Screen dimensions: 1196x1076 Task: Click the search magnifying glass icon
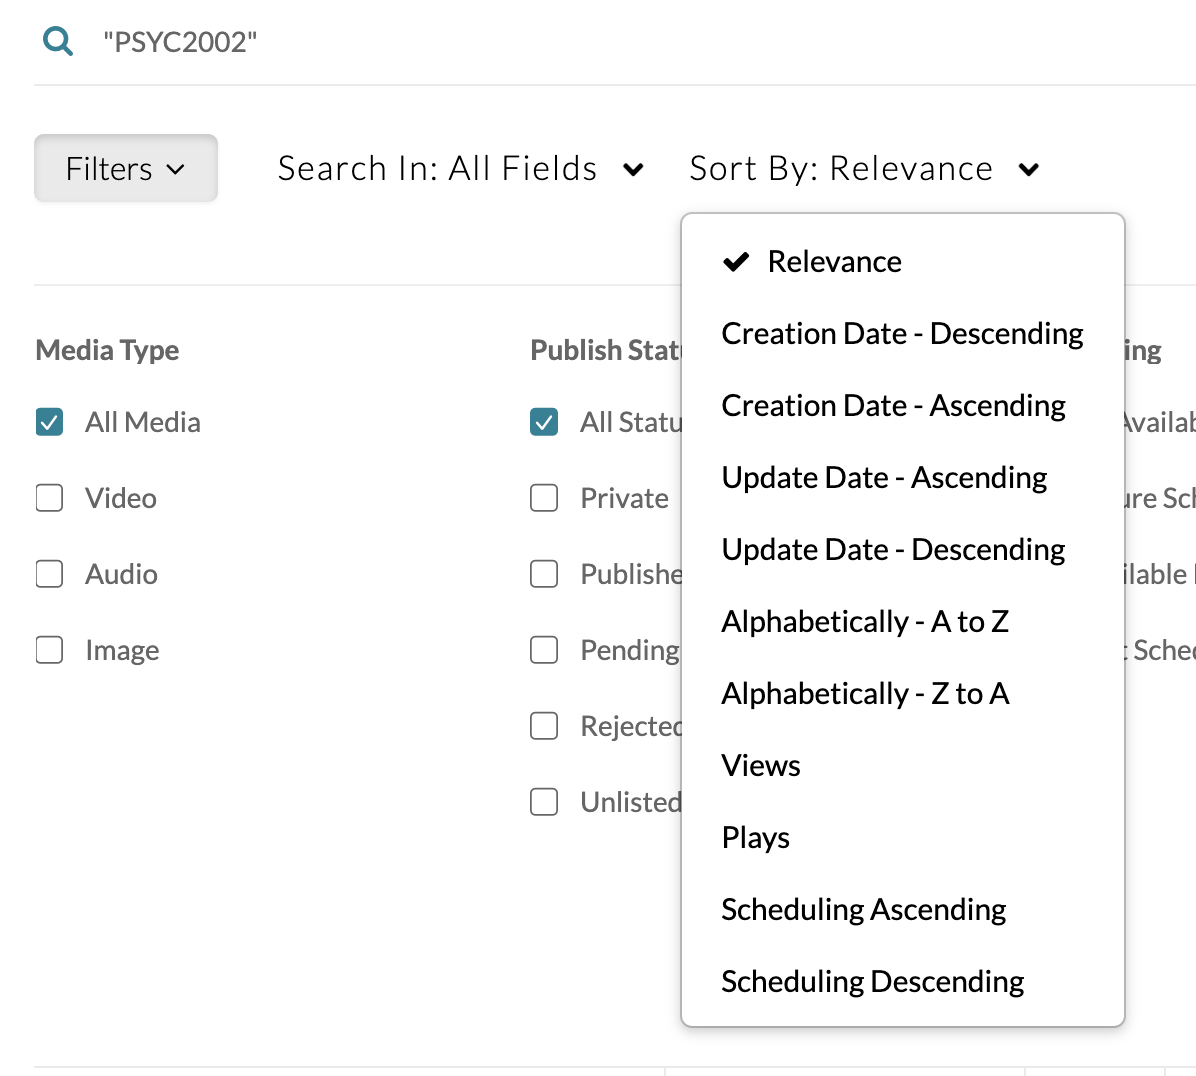(x=58, y=42)
